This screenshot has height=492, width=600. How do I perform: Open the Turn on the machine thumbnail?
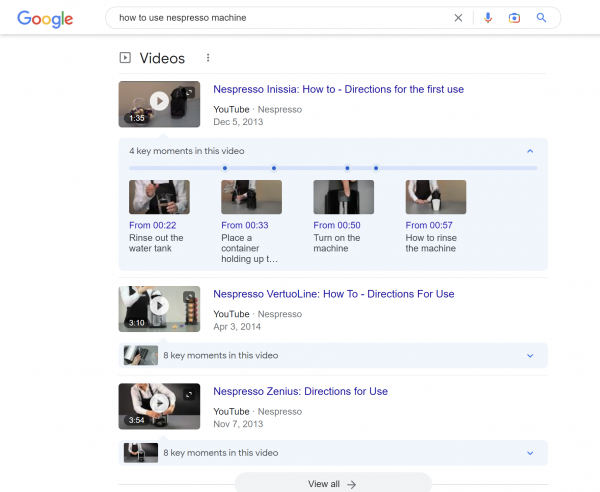[344, 197]
